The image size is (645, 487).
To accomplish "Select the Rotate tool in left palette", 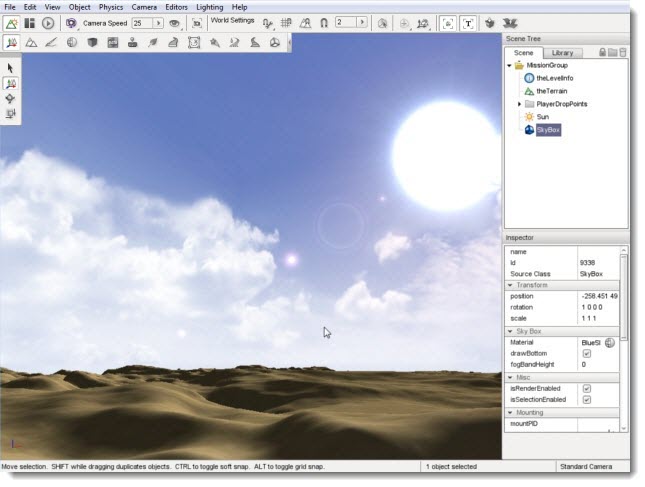I will tap(10, 98).
